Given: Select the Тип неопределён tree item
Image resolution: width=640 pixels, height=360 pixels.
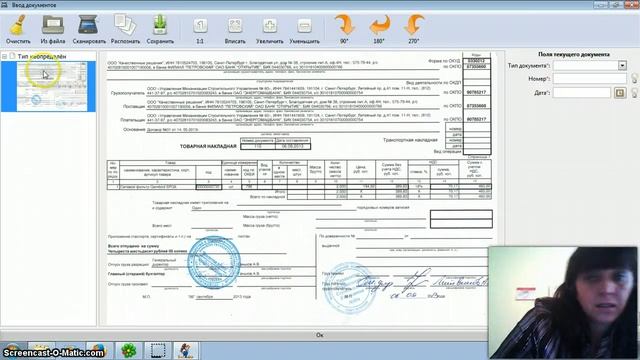Looking at the screenshot, I should (42, 56).
